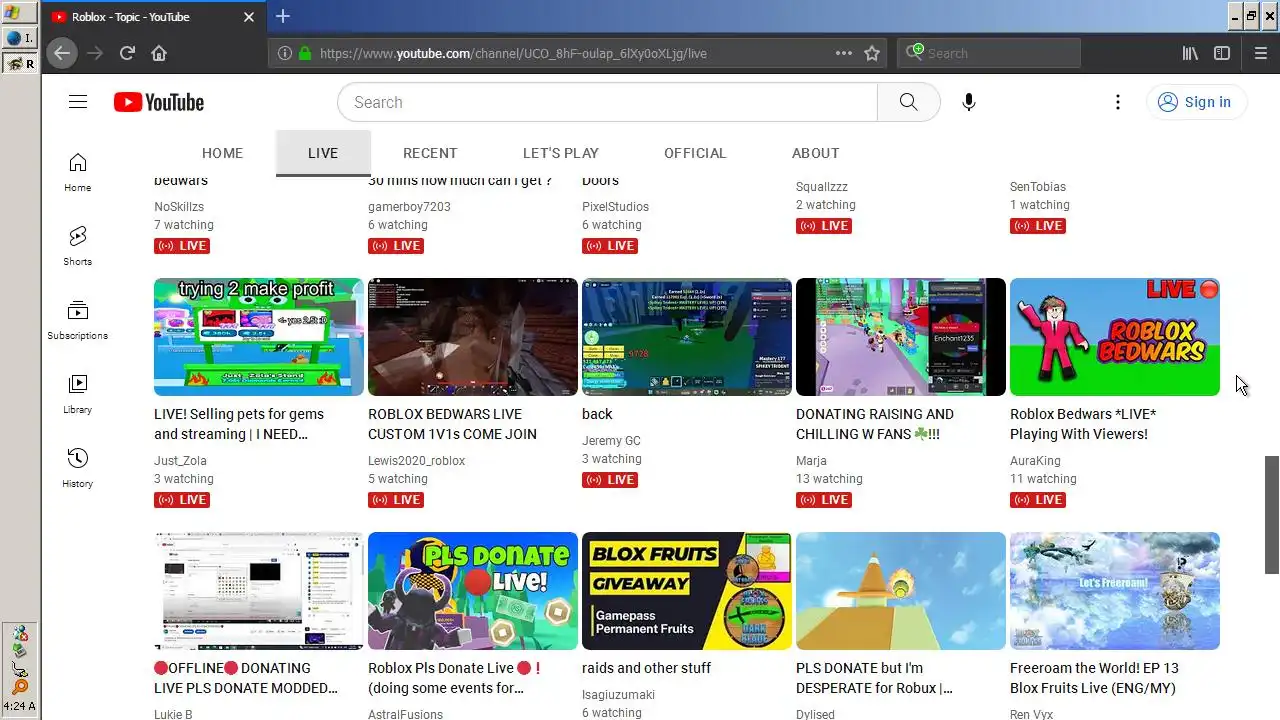Go to Home in the sidebar

(78, 172)
